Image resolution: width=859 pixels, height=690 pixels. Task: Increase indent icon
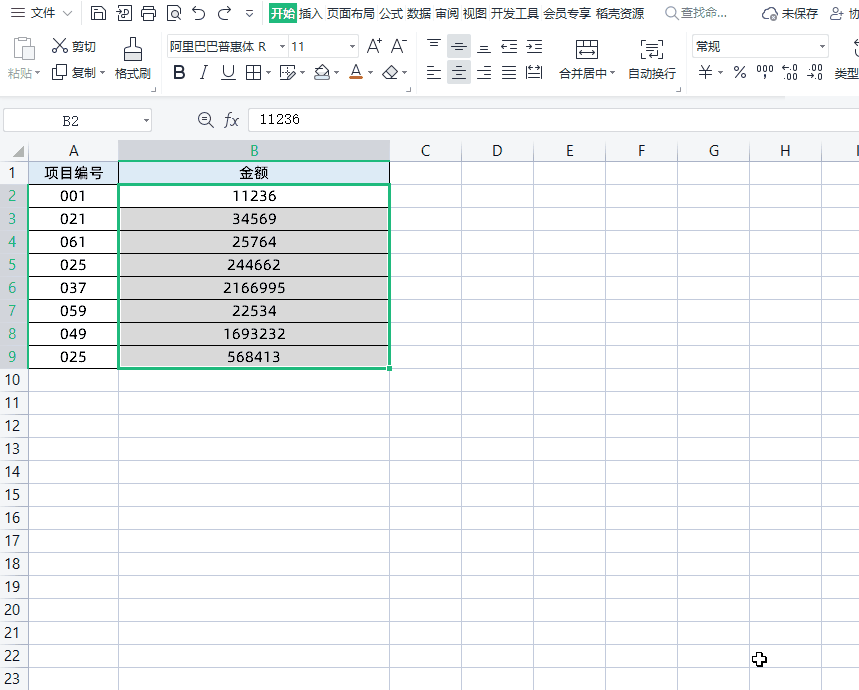click(x=534, y=47)
